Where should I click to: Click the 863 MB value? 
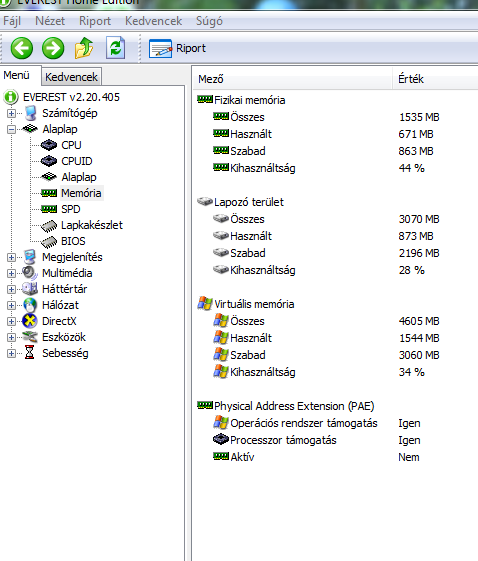[x=416, y=151]
